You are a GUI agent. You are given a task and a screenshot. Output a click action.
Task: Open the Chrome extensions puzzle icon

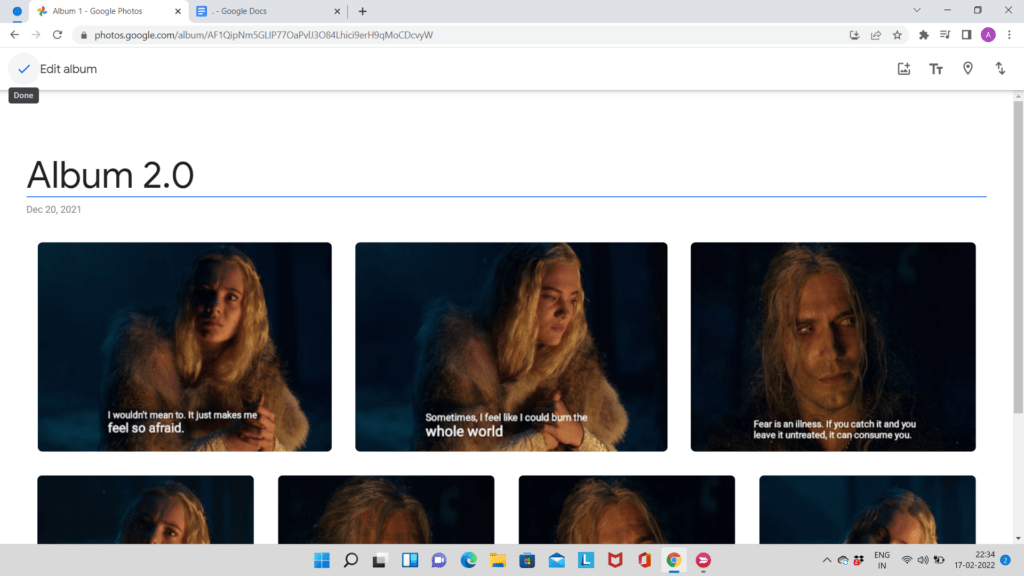(x=922, y=34)
